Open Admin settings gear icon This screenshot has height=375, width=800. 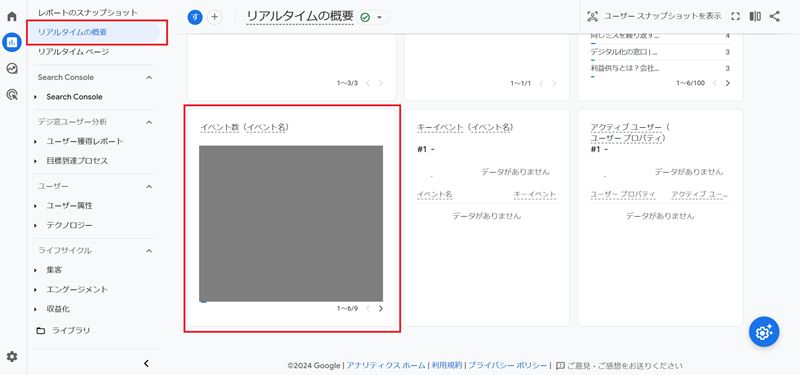(12, 357)
